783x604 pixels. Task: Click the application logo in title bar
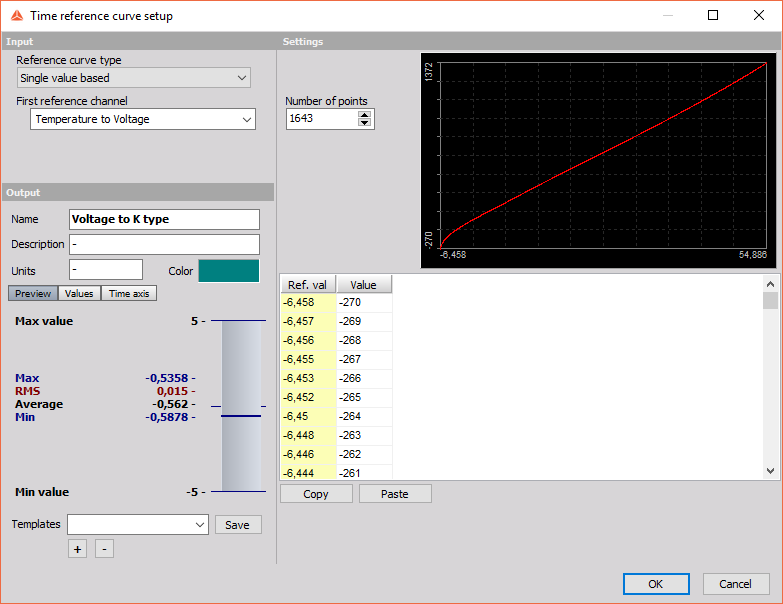point(17,16)
